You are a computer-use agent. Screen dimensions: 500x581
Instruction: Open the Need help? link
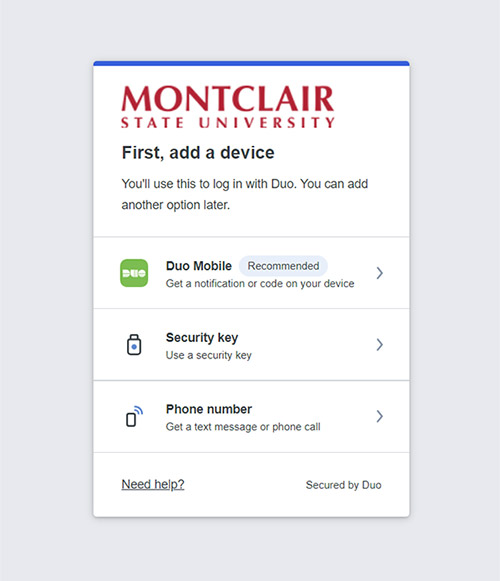[x=153, y=484]
